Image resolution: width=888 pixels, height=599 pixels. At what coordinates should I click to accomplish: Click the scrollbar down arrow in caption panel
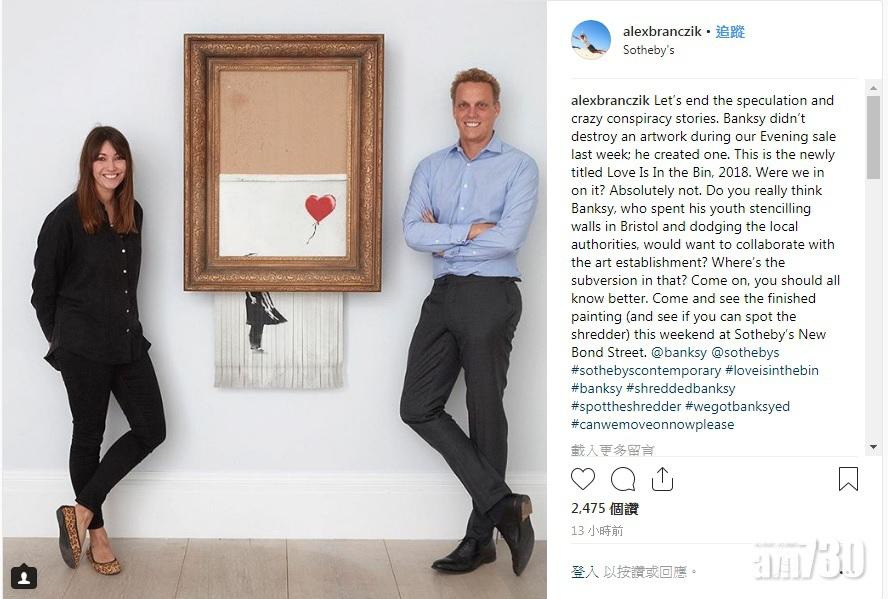(x=873, y=447)
